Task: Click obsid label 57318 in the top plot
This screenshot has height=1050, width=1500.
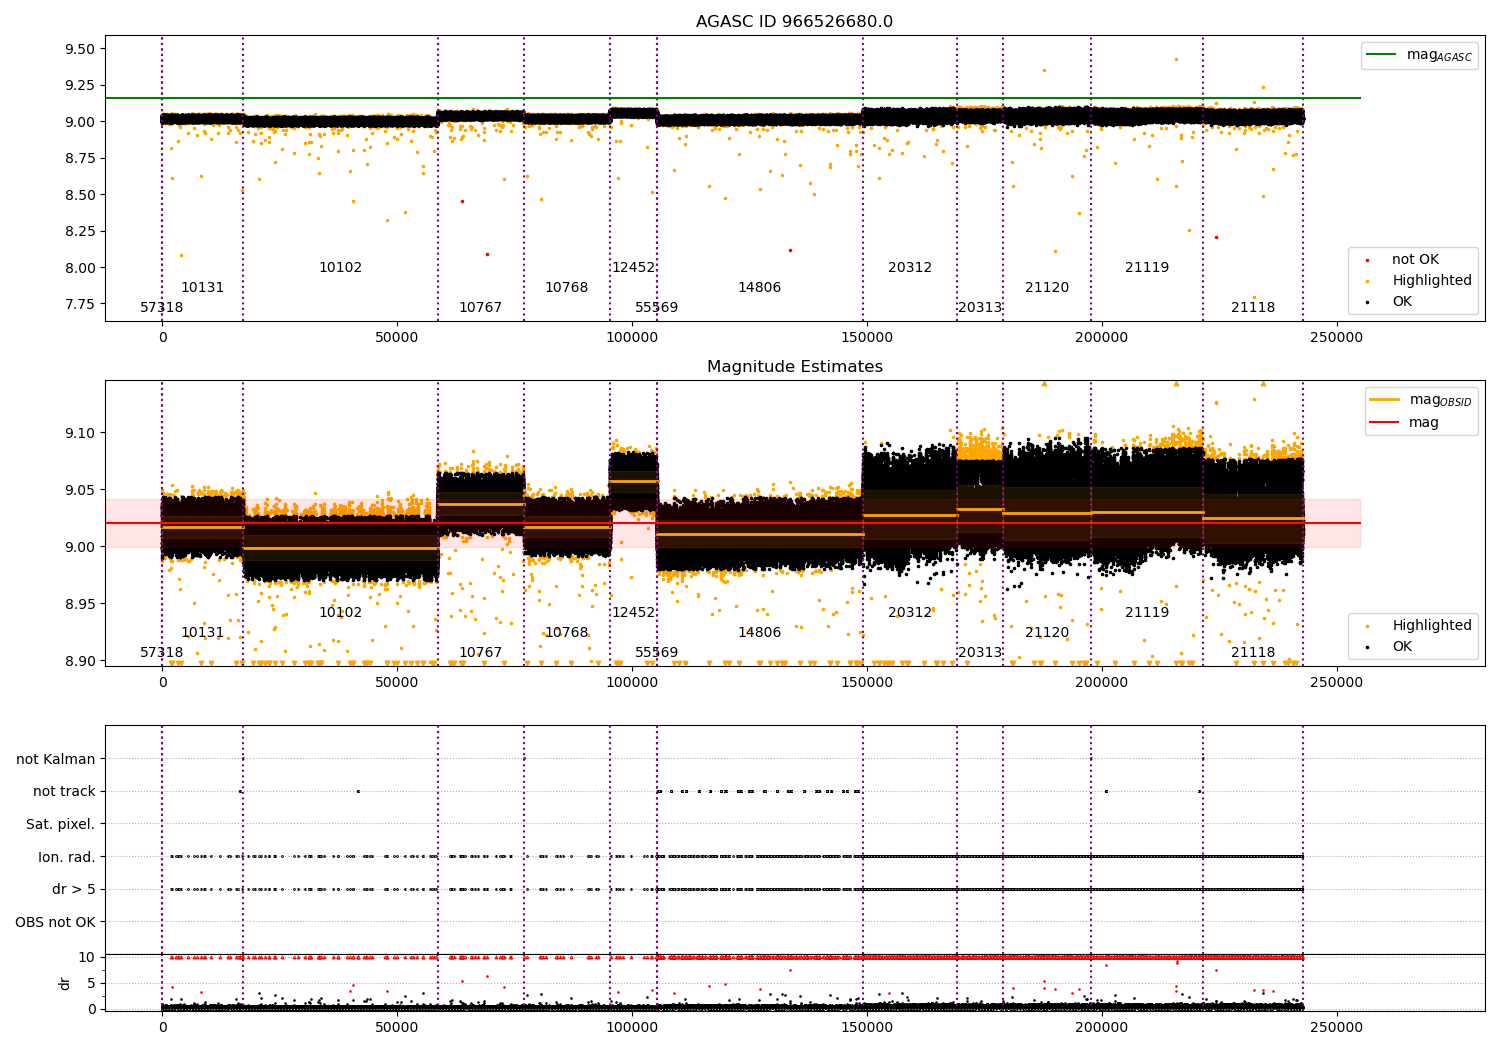Action: [x=162, y=307]
